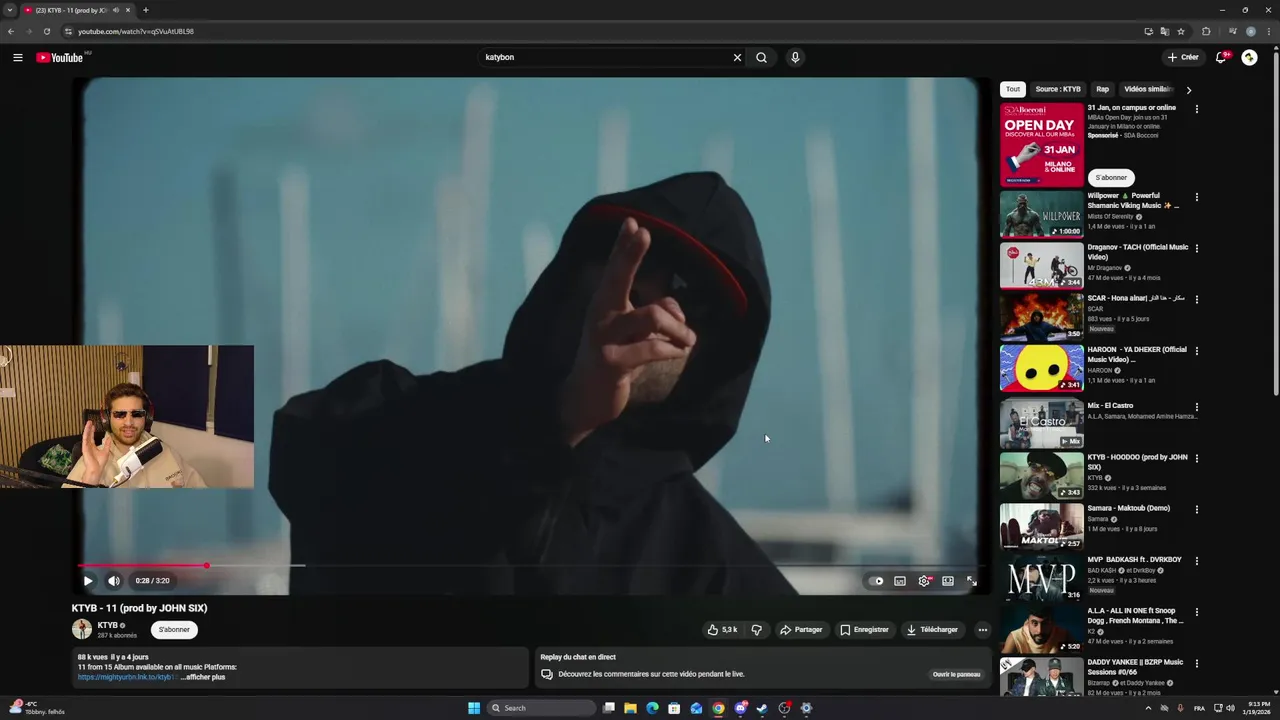Image resolution: width=1280 pixels, height=720 pixels.
Task: Open HAROON - YA DHEKER video title
Action: (x=1137, y=354)
